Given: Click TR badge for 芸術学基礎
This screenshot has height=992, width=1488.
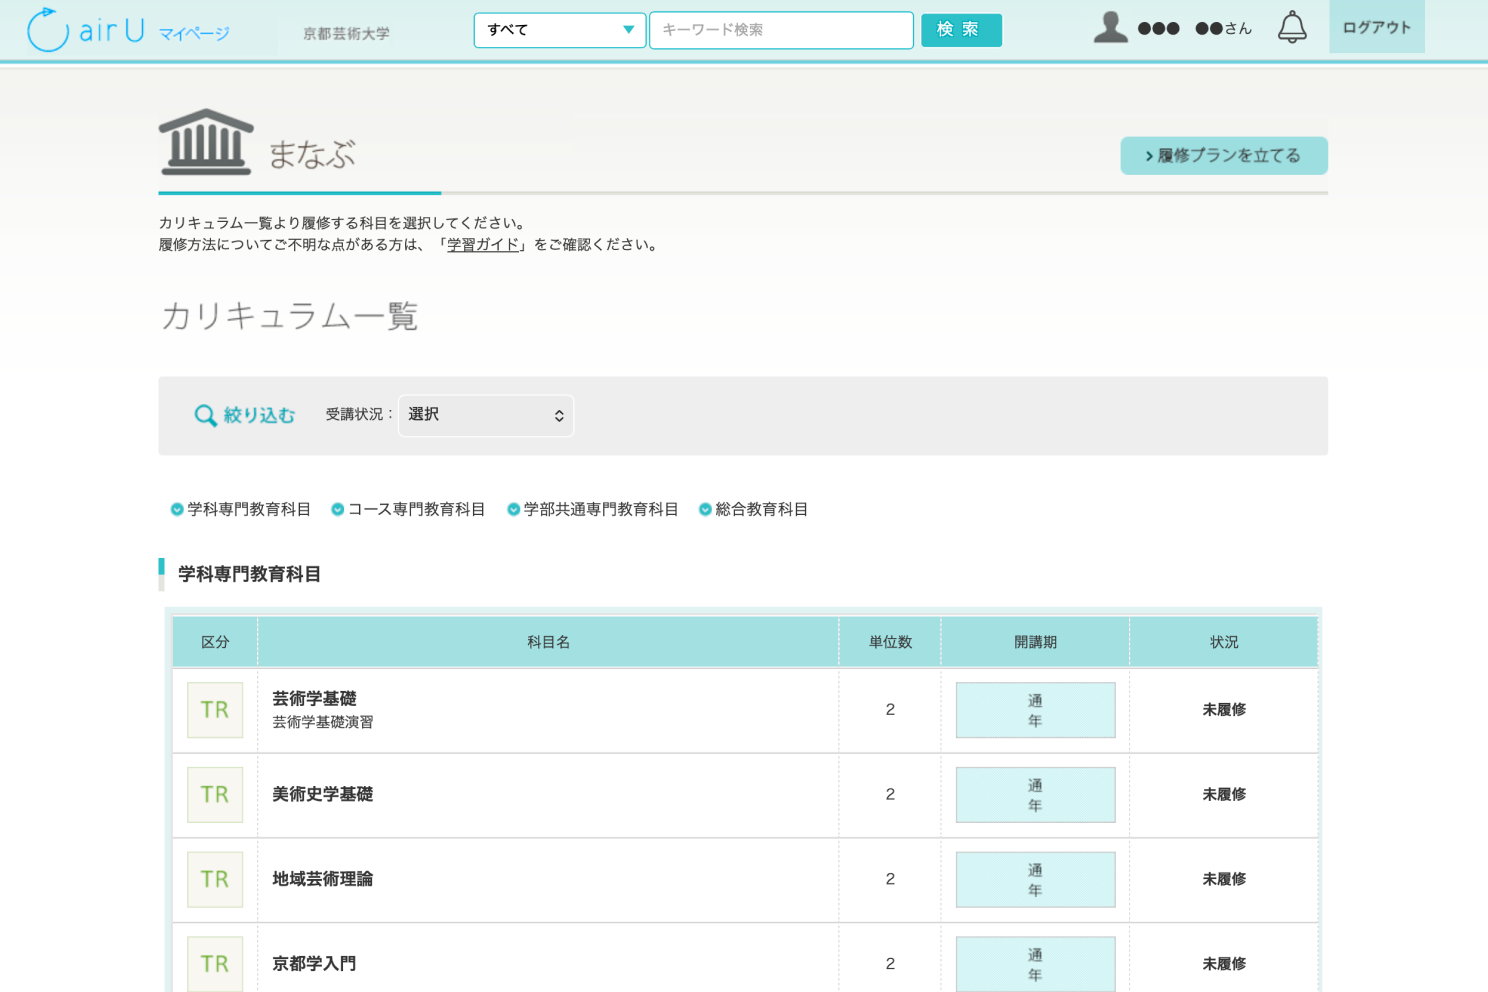Looking at the screenshot, I should click(215, 710).
